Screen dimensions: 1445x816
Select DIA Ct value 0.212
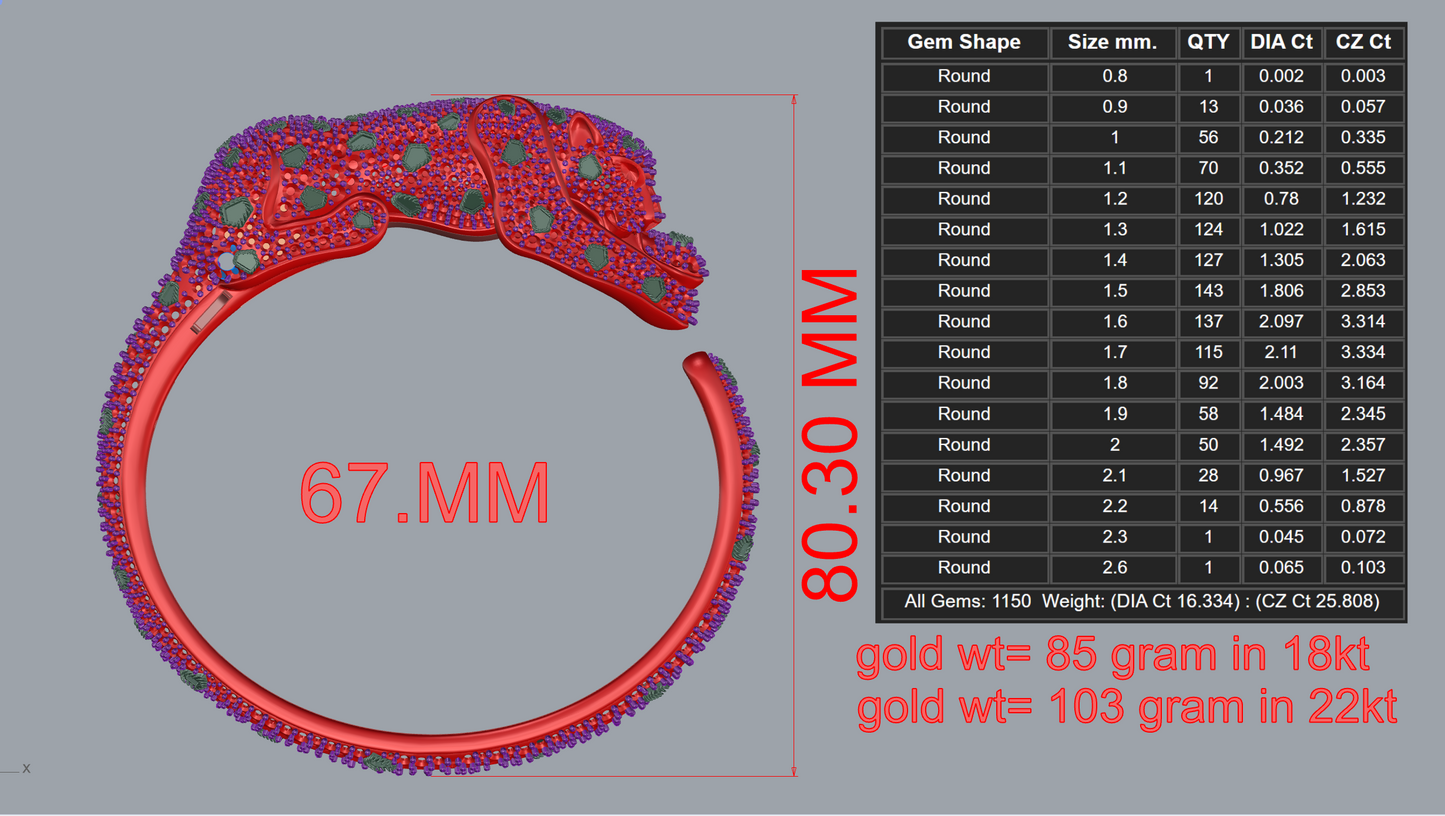1281,138
